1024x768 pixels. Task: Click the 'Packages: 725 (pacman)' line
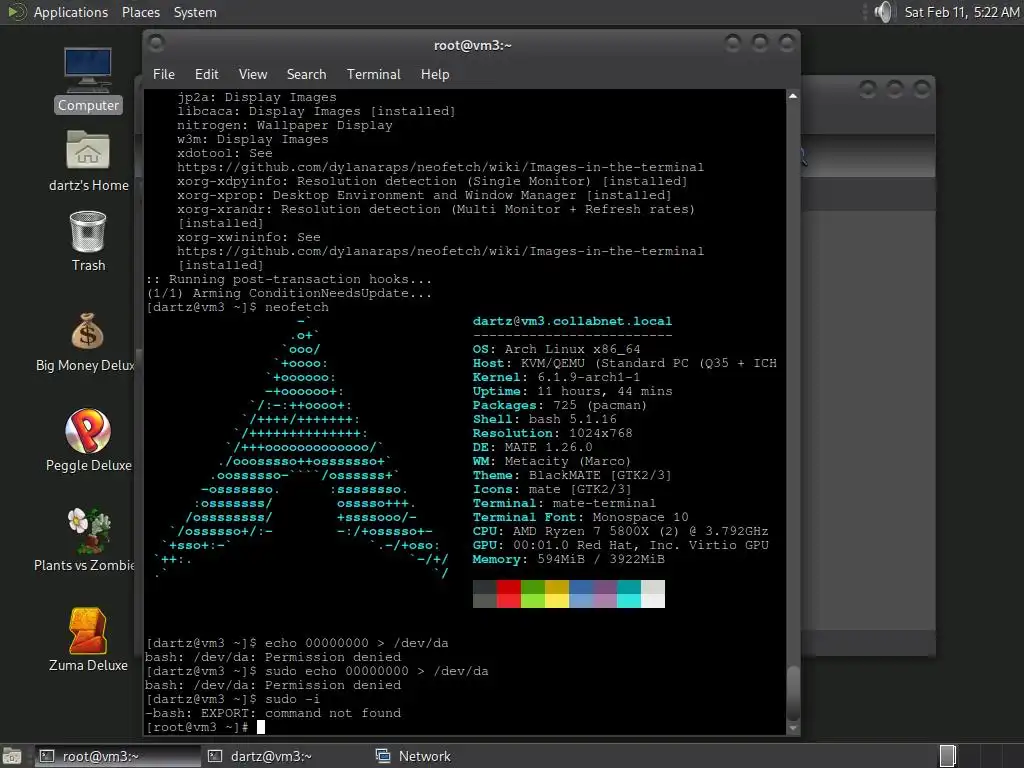click(x=560, y=405)
